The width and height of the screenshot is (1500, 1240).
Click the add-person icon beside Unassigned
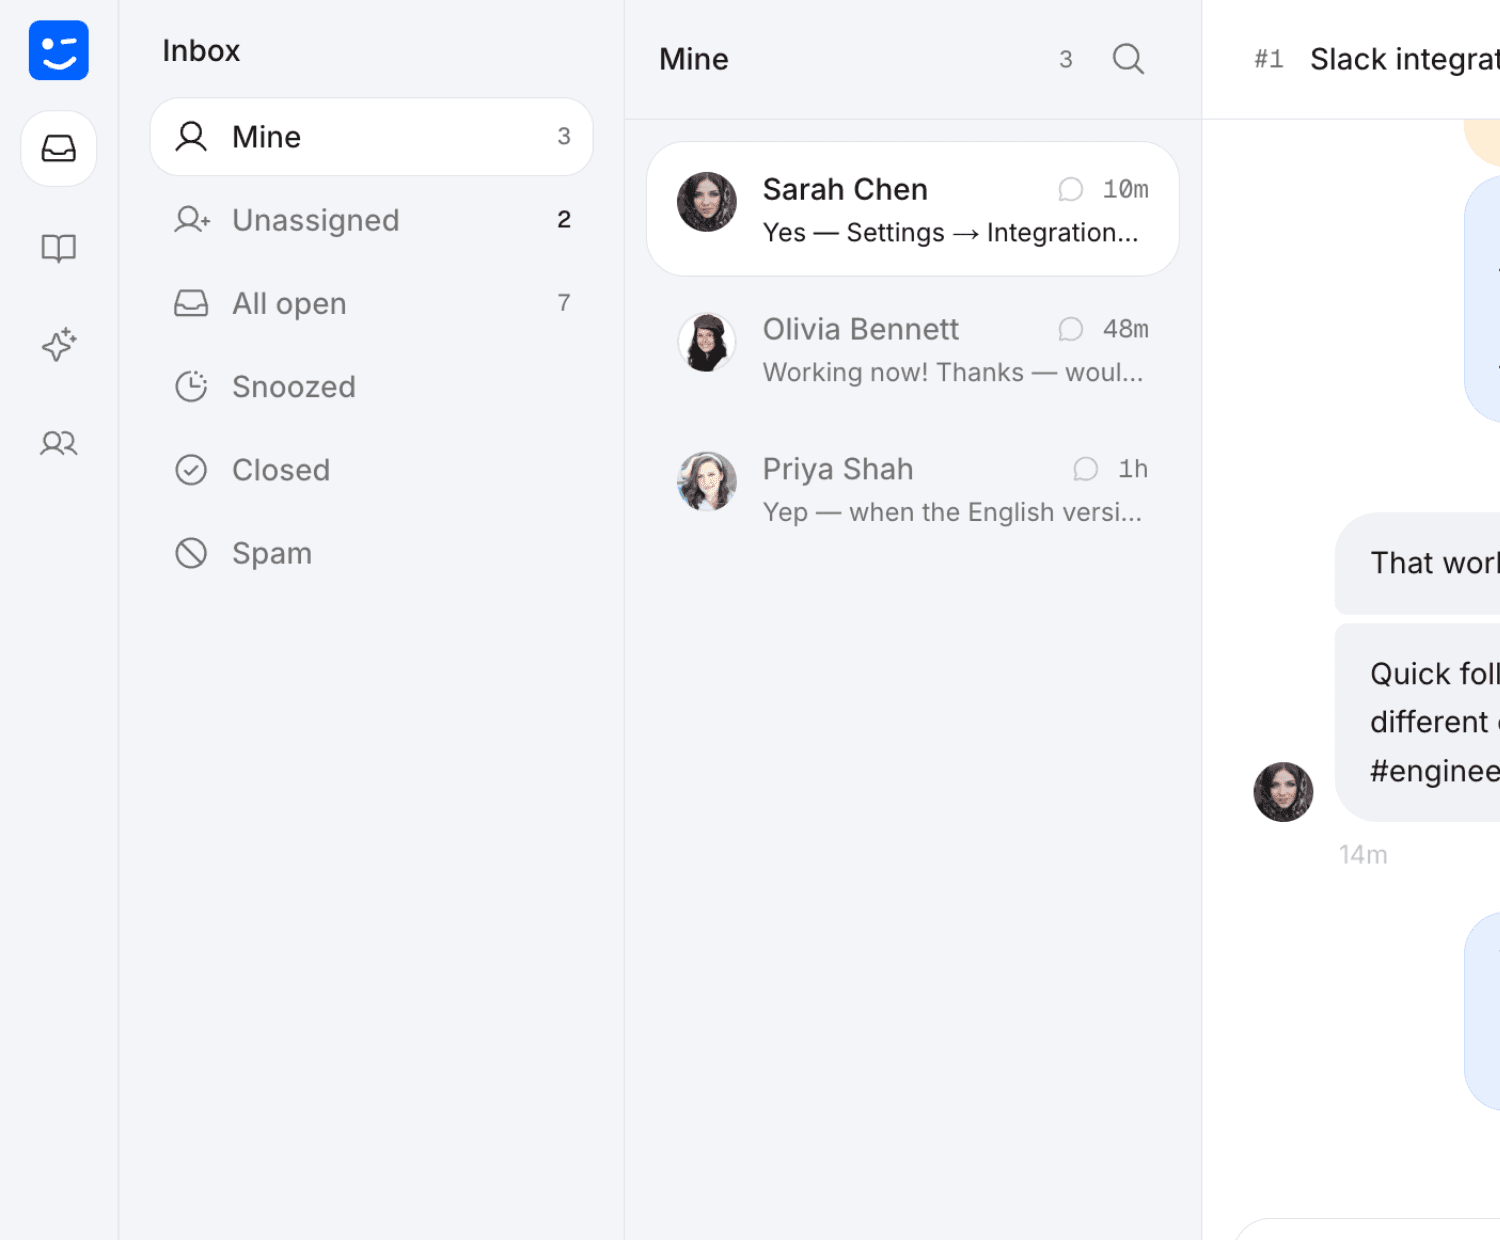192,219
